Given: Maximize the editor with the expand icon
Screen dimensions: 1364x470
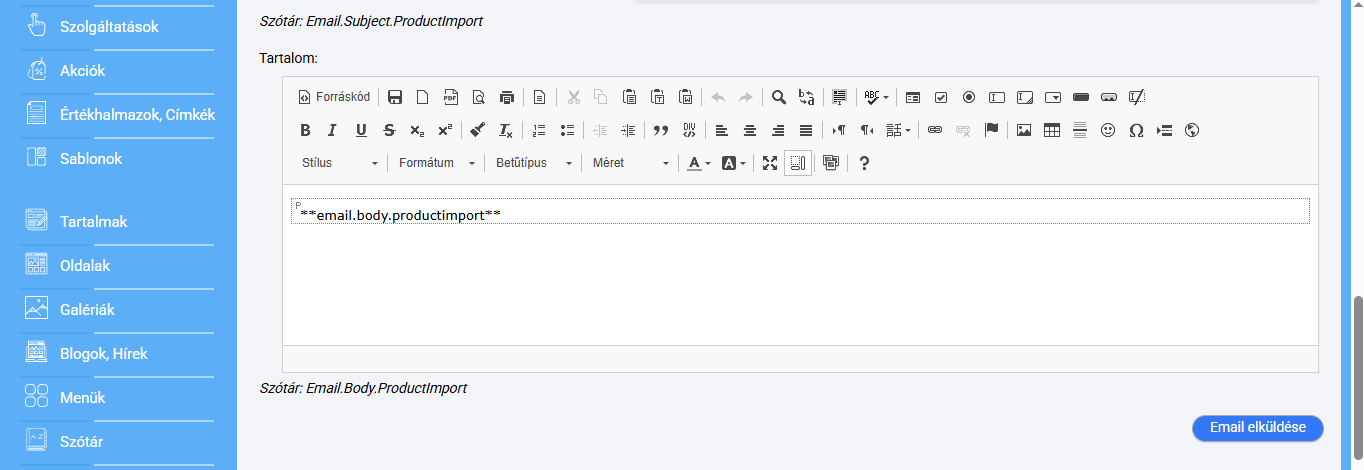Looking at the screenshot, I should (770, 163).
